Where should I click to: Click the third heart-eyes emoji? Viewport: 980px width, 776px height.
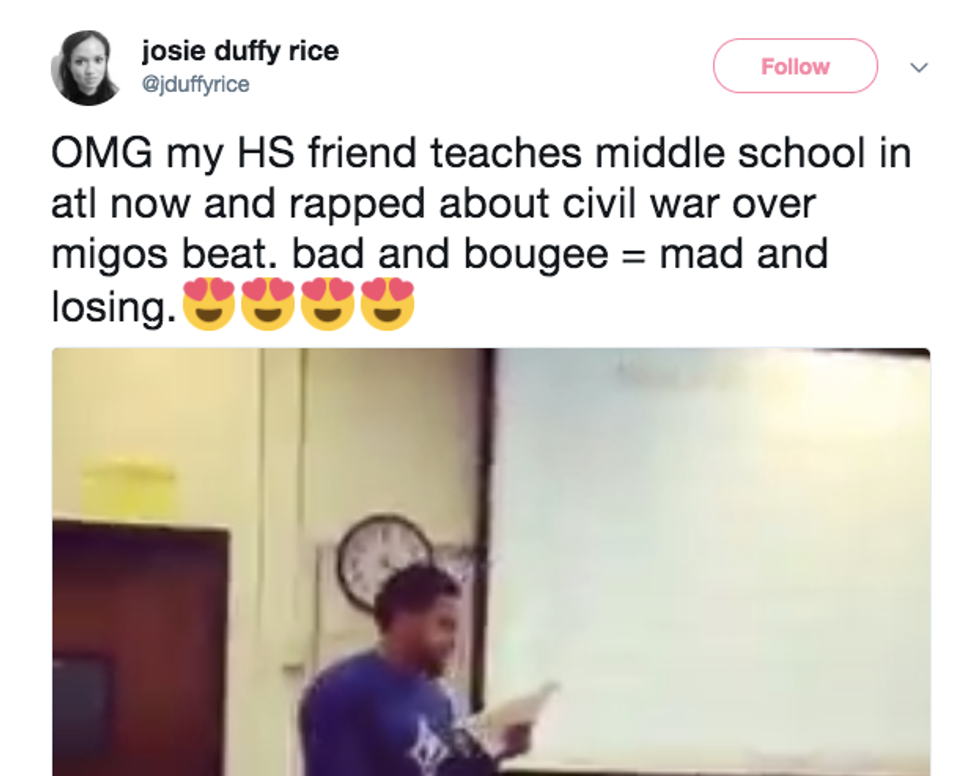tap(328, 304)
